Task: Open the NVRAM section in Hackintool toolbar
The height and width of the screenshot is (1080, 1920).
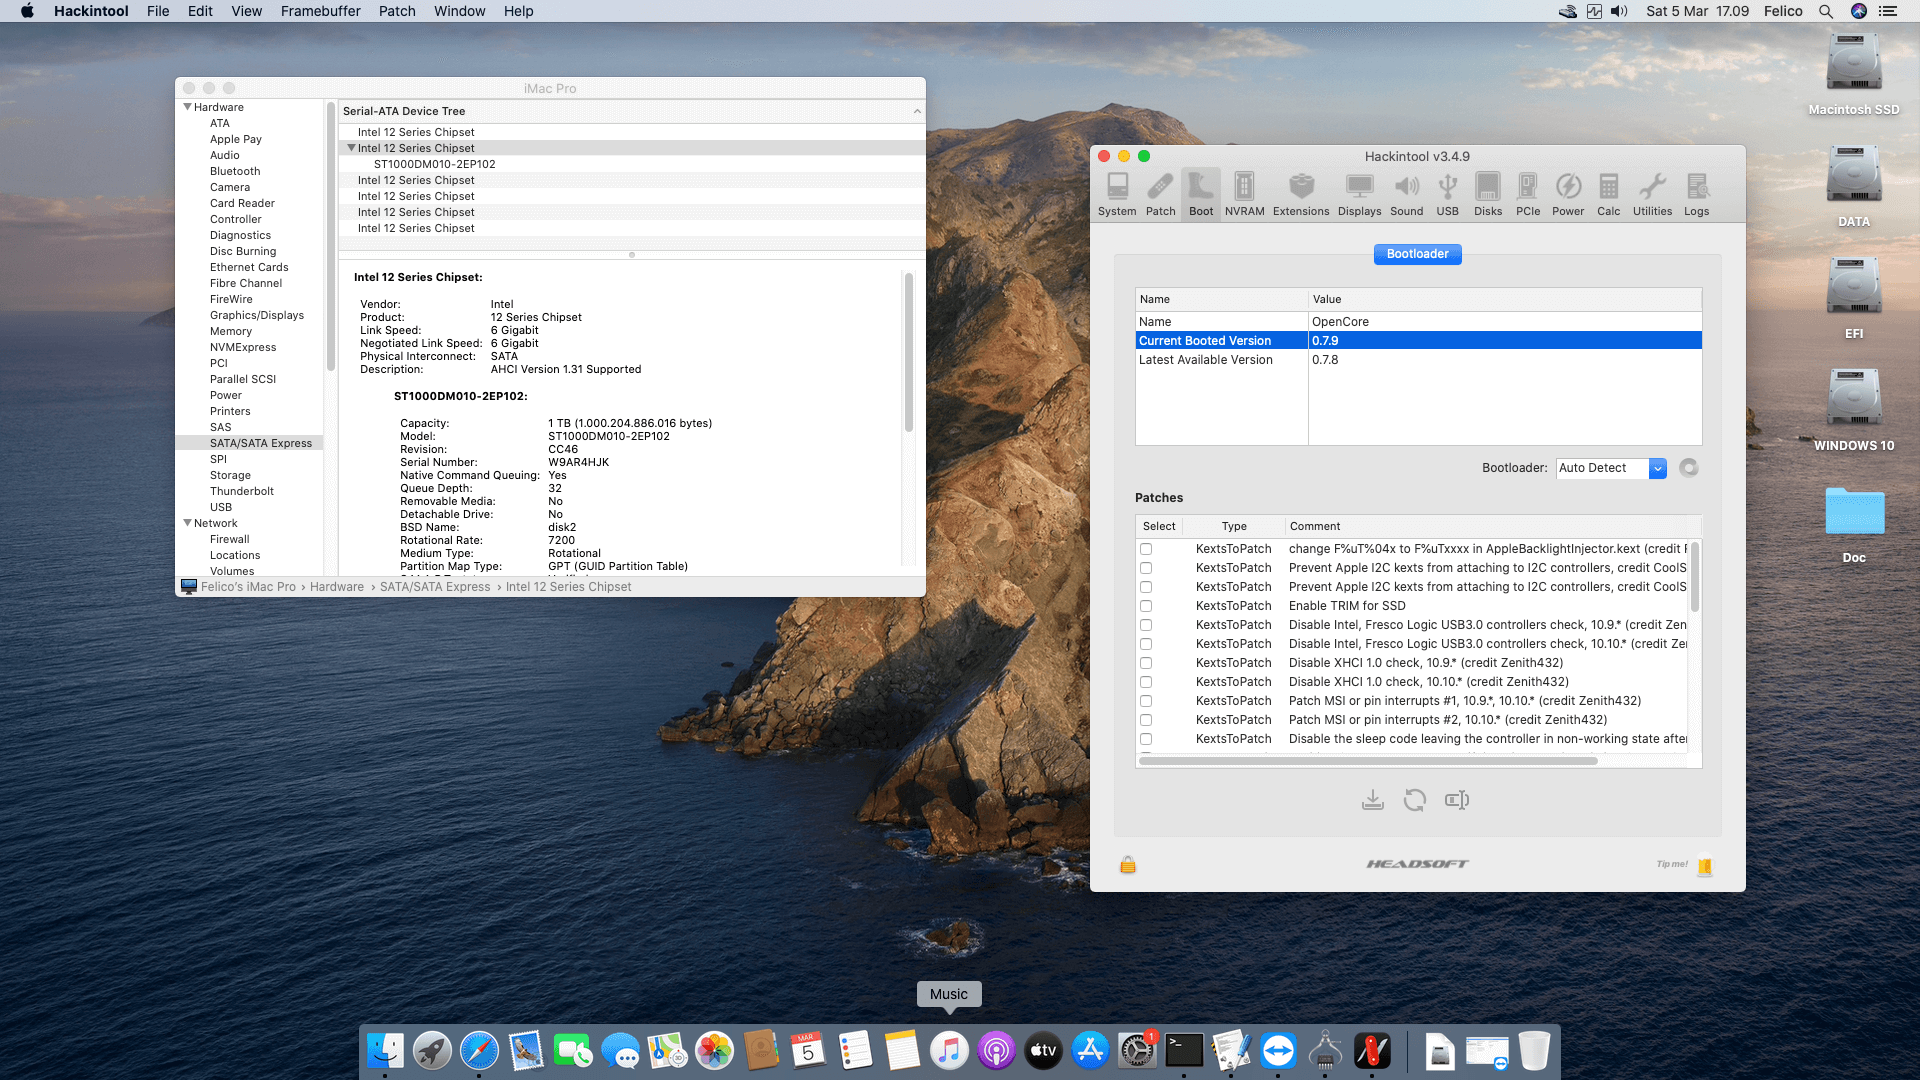Action: pos(1244,194)
